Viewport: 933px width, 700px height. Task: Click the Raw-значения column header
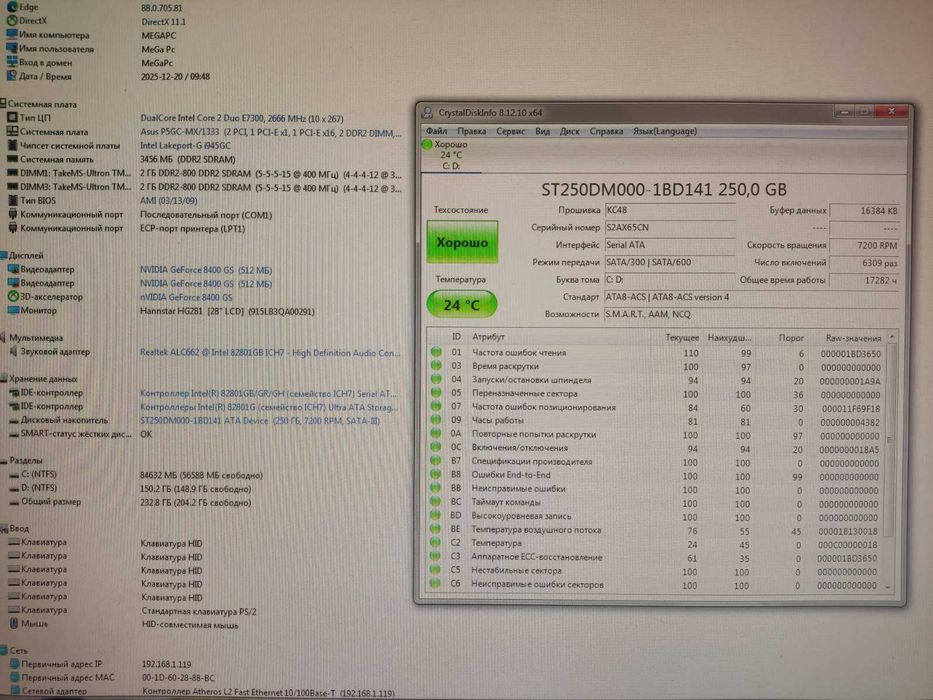tap(853, 338)
